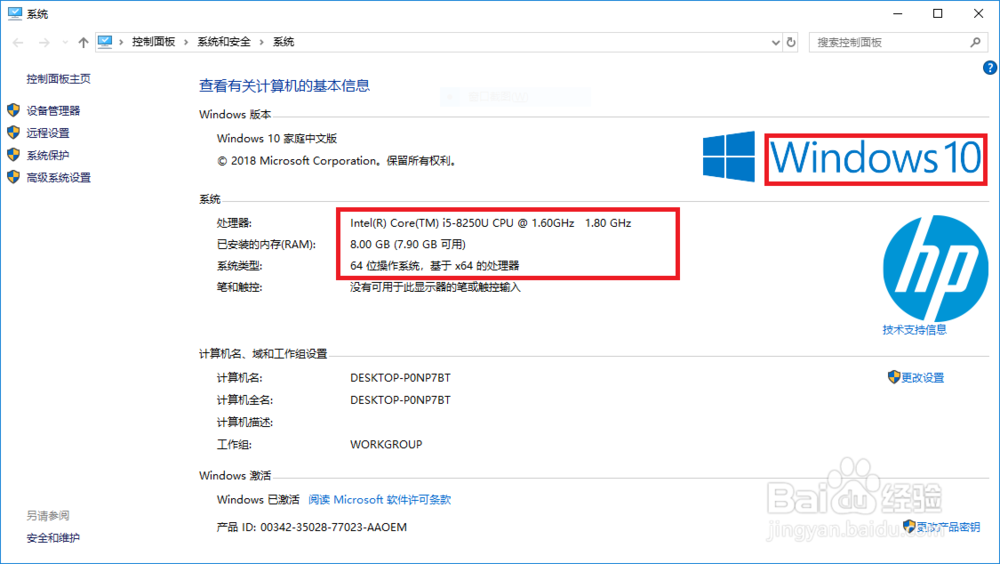Maximize the 系统 window

pos(938,13)
